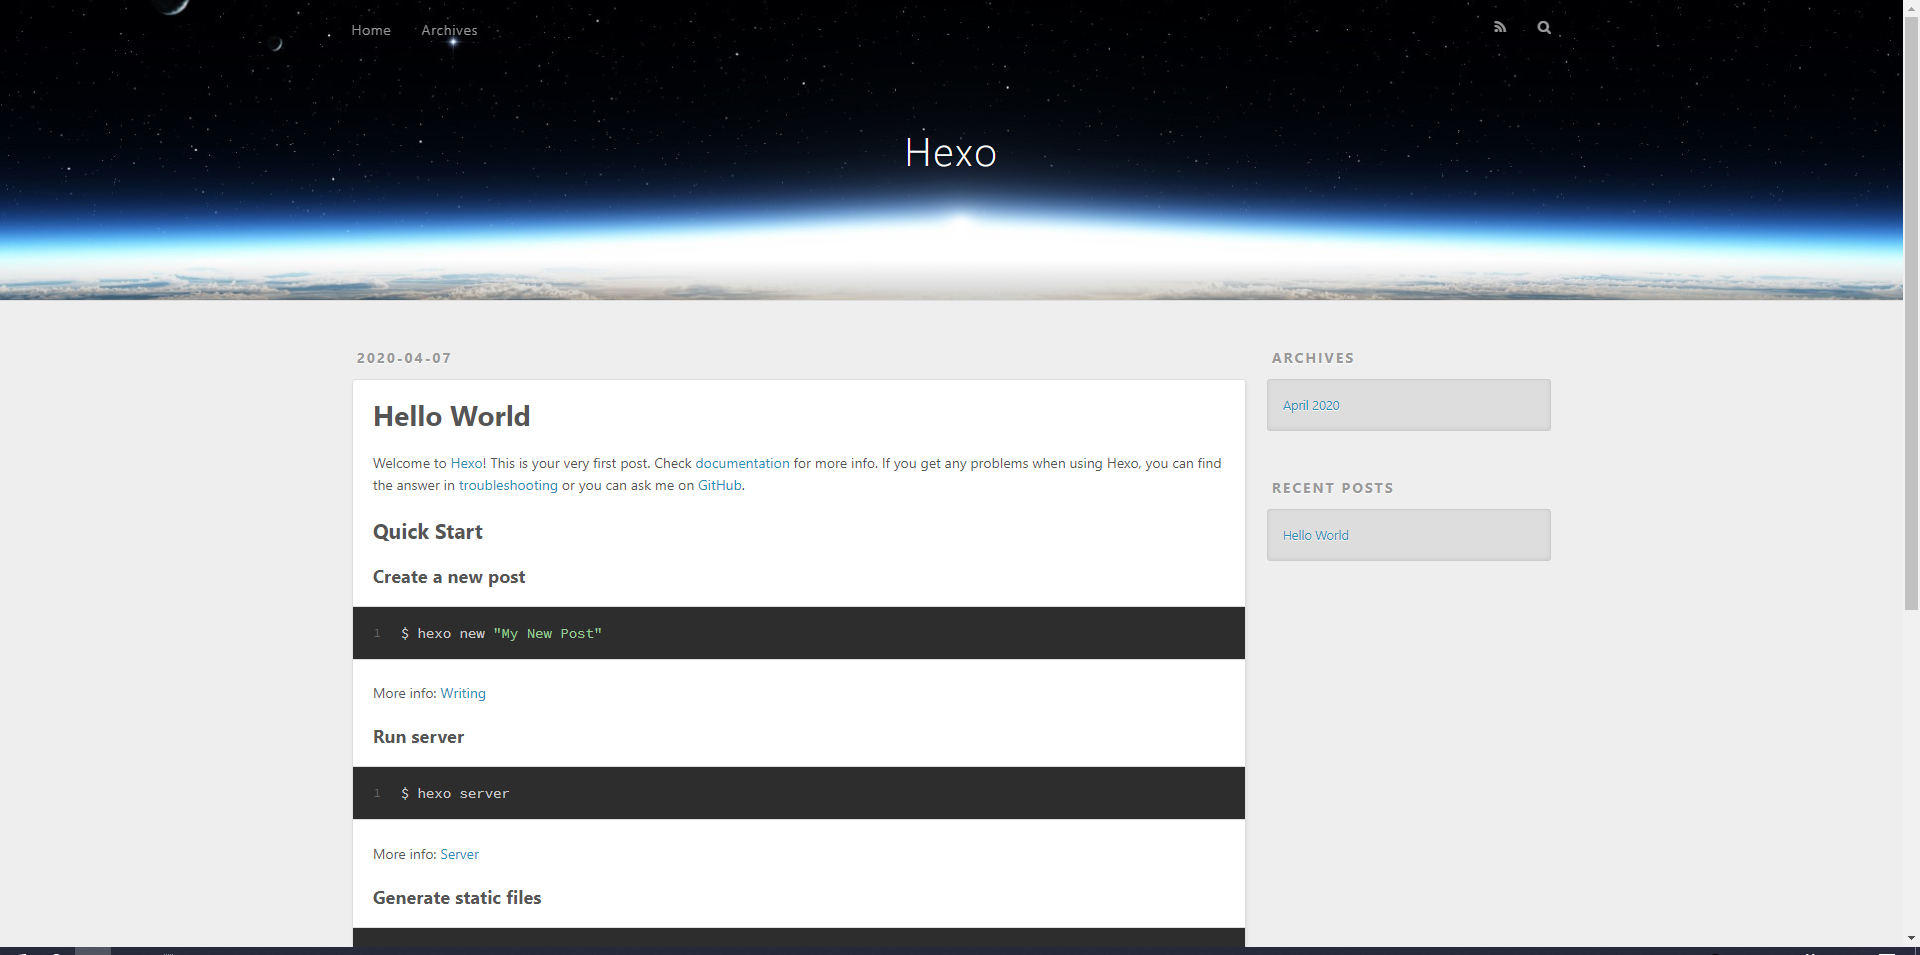Visit the GitHub link

coord(720,485)
